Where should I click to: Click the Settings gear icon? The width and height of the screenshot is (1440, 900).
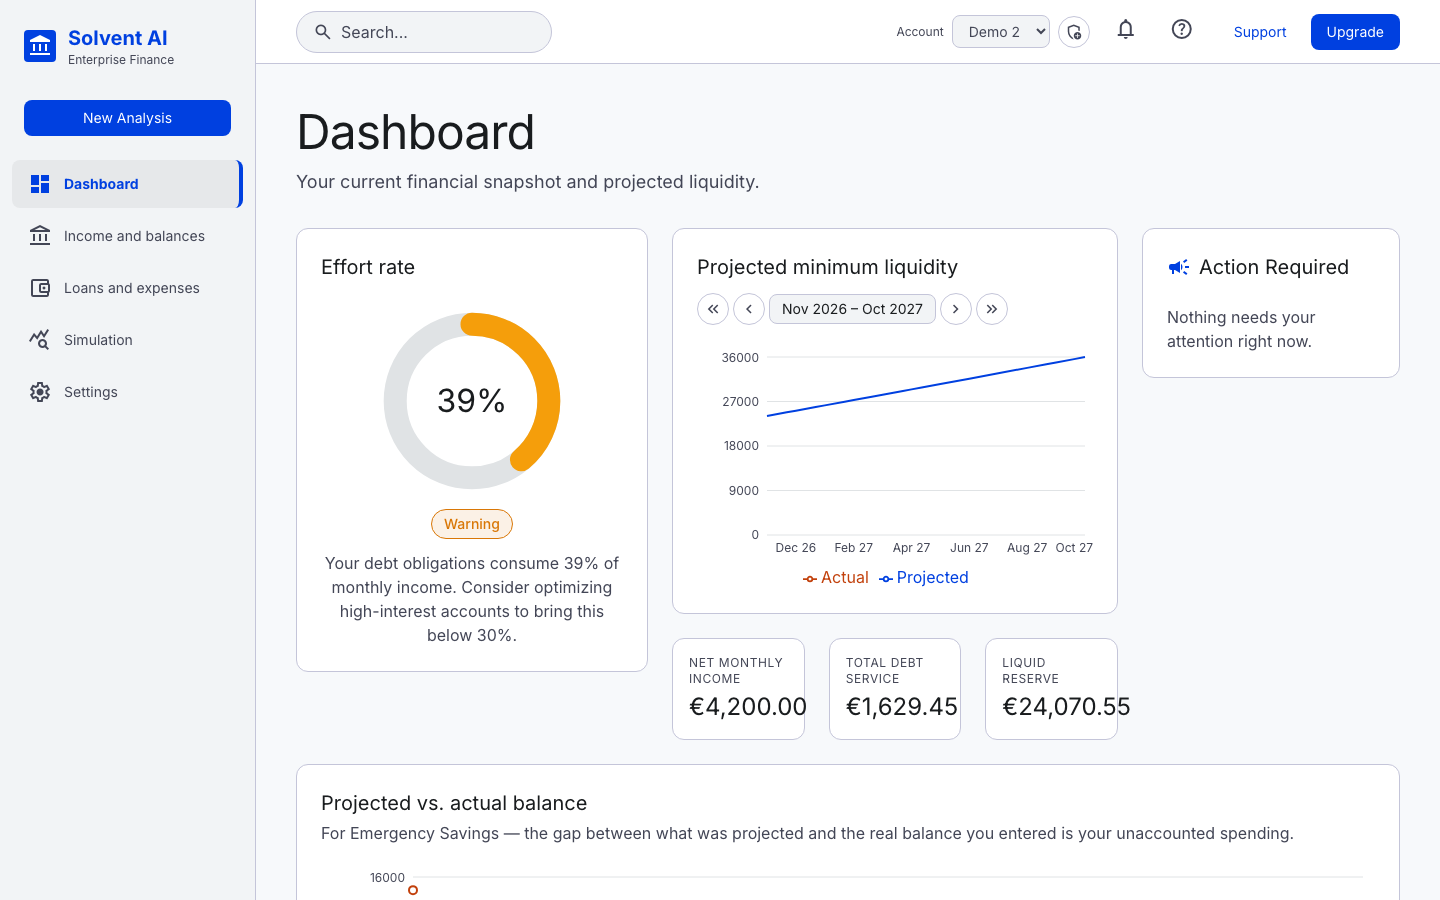40,392
